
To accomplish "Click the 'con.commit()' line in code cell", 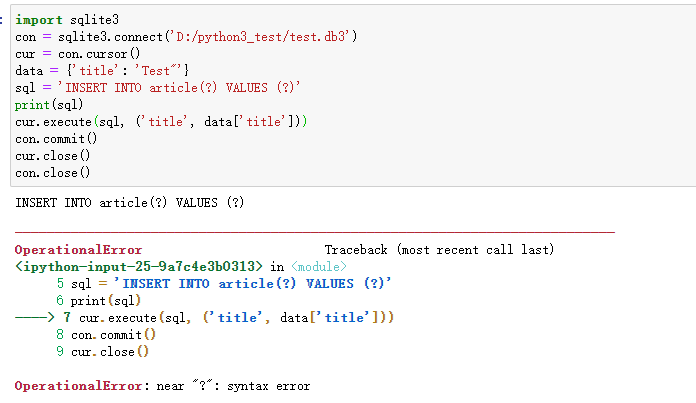I will pyautogui.click(x=56, y=139).
